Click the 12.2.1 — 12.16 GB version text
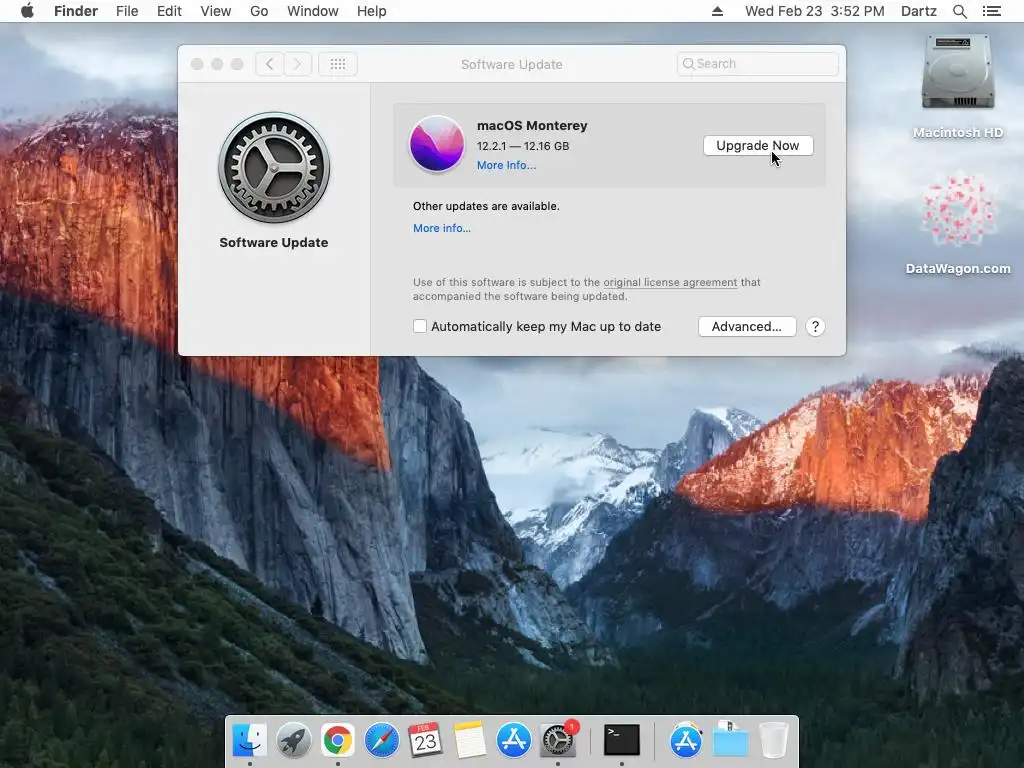This screenshot has width=1024, height=768. [x=523, y=146]
